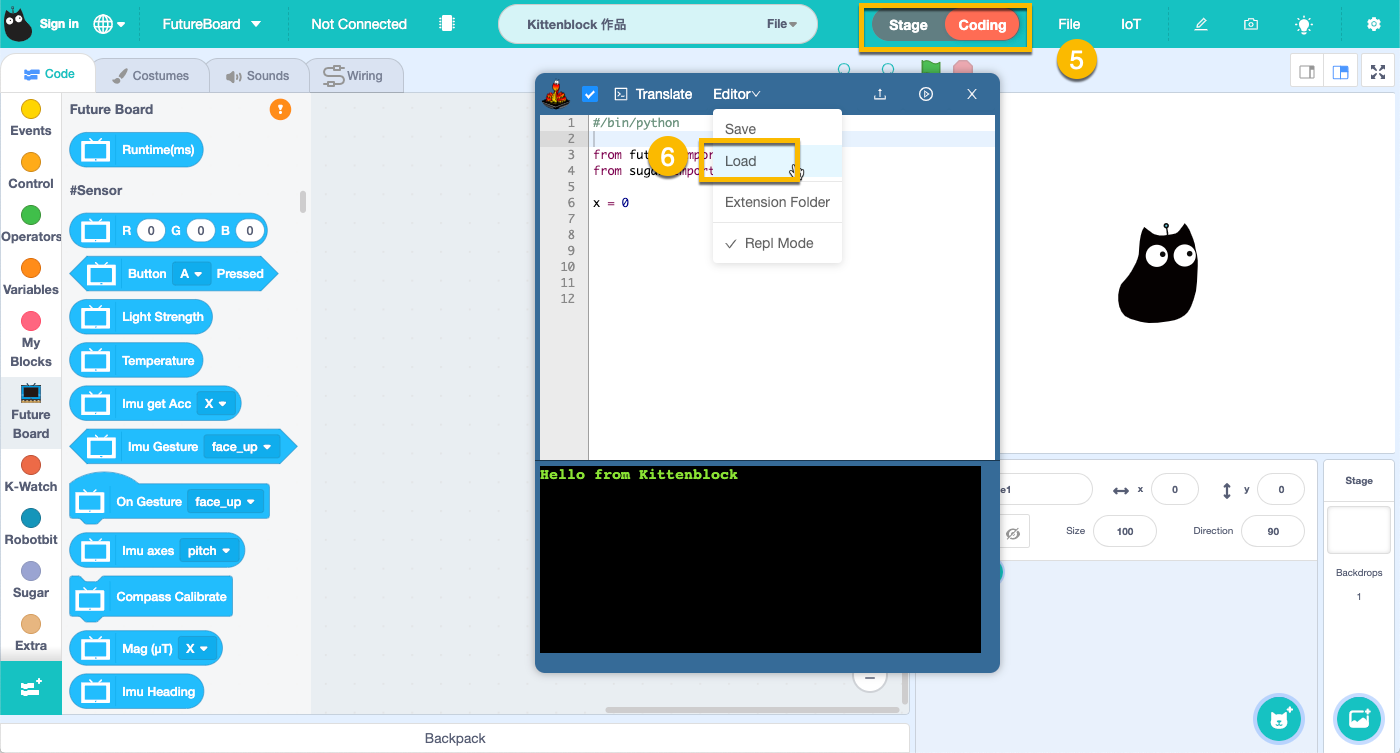Open the Button A selector dropdown
This screenshot has width=1400, height=753.
tap(191, 274)
